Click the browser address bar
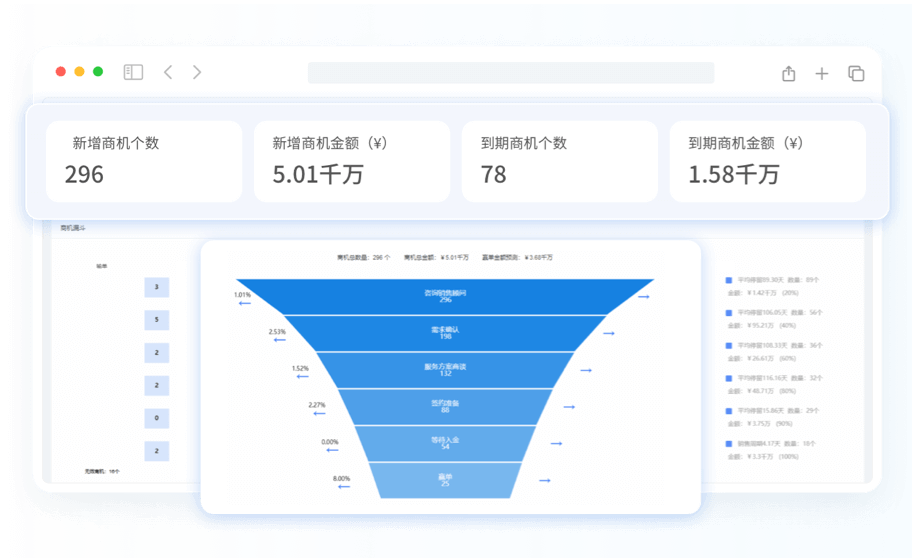This screenshot has height=560, width=912. 510,73
